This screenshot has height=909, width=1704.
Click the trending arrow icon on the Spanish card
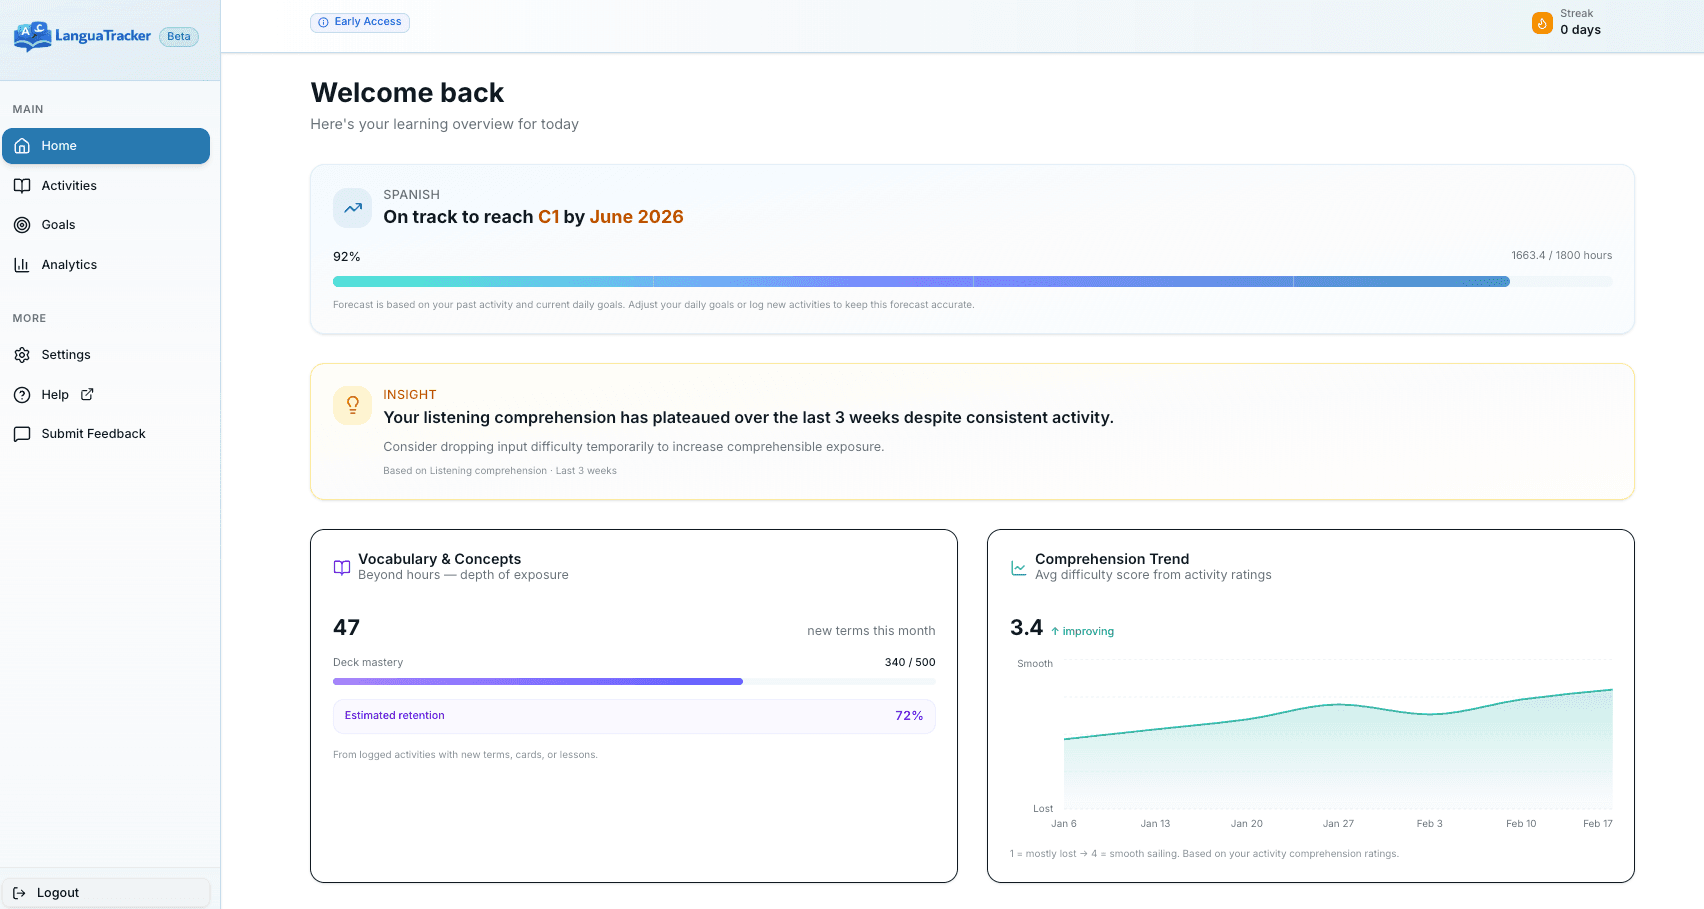tap(352, 207)
